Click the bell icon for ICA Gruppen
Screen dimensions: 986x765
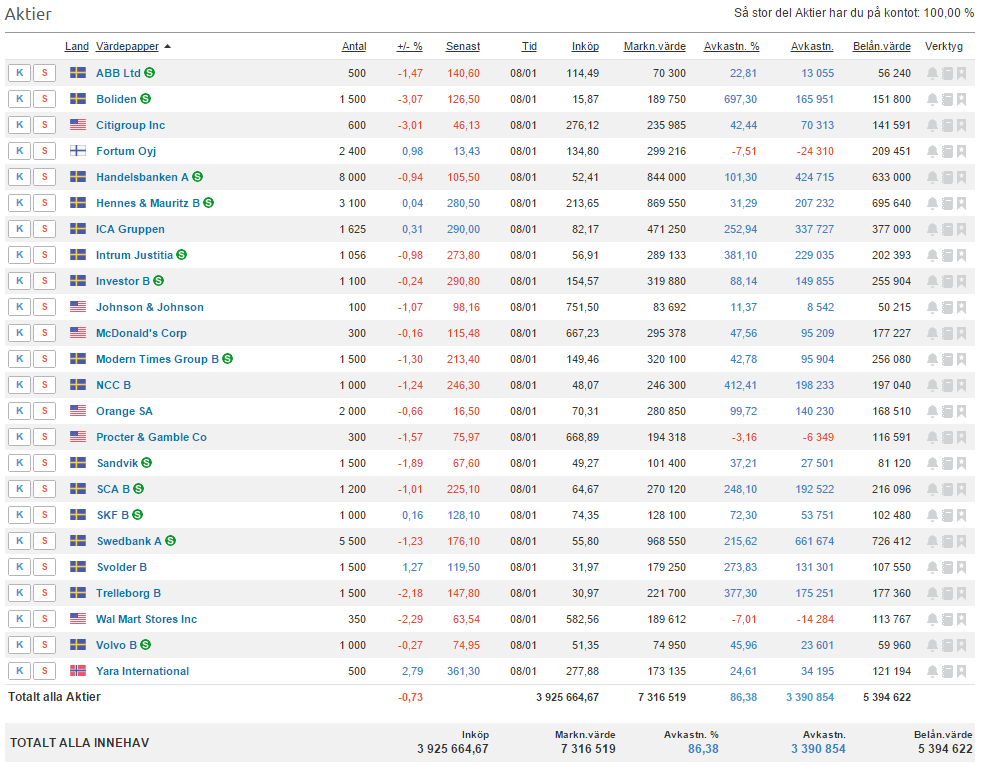933,229
